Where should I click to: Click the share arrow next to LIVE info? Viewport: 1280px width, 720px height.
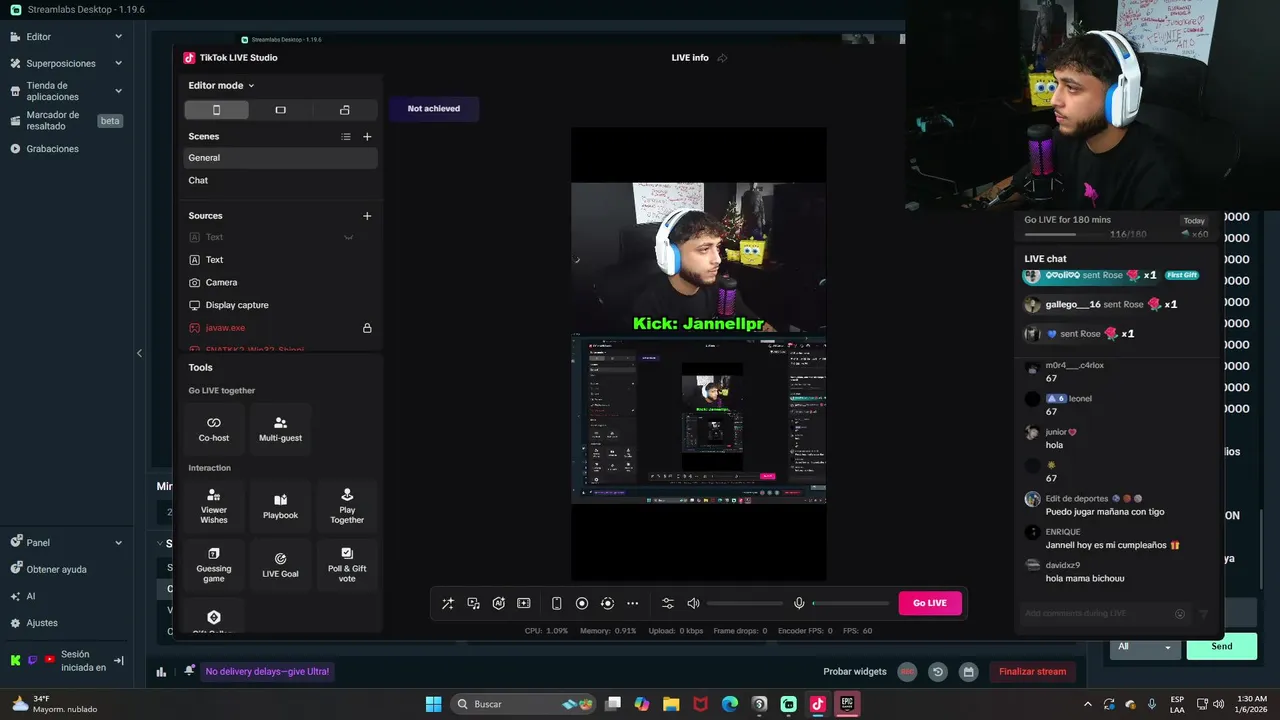(722, 58)
